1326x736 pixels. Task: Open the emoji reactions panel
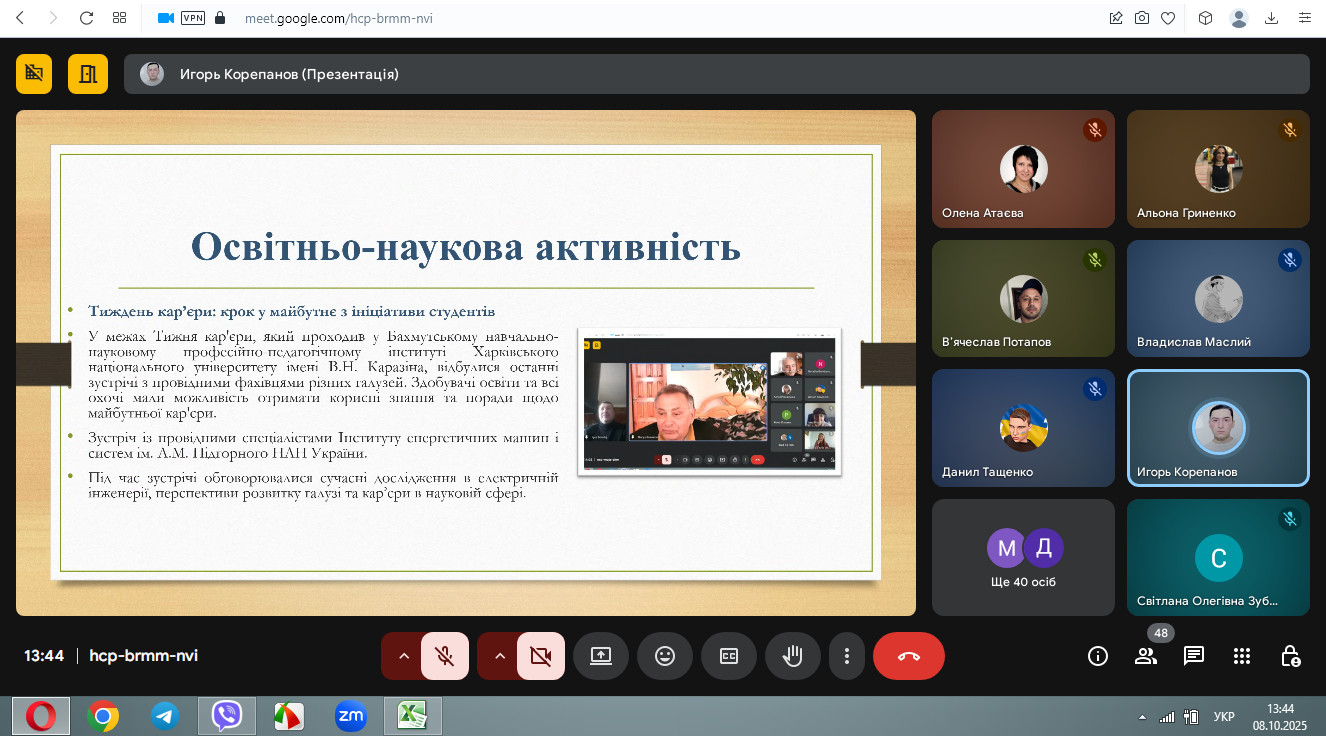665,656
